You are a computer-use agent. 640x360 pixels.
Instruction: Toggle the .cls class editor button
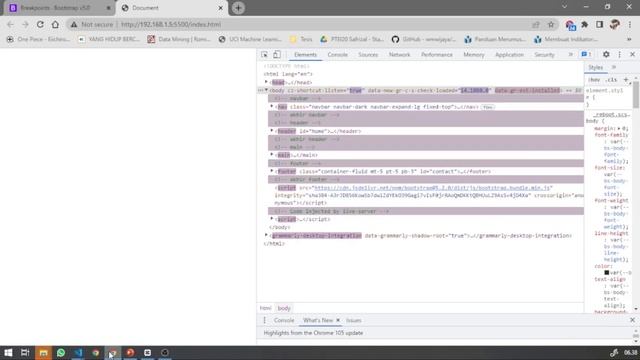click(x=611, y=80)
